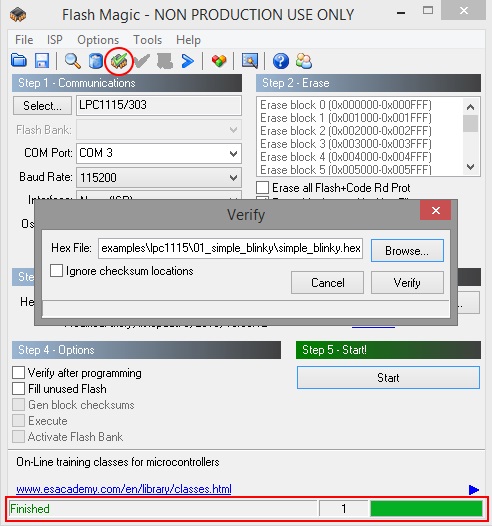Screen dimensions: 492x526
Task: Toggle Gen block checksums checkbox
Action: [x=18, y=405]
